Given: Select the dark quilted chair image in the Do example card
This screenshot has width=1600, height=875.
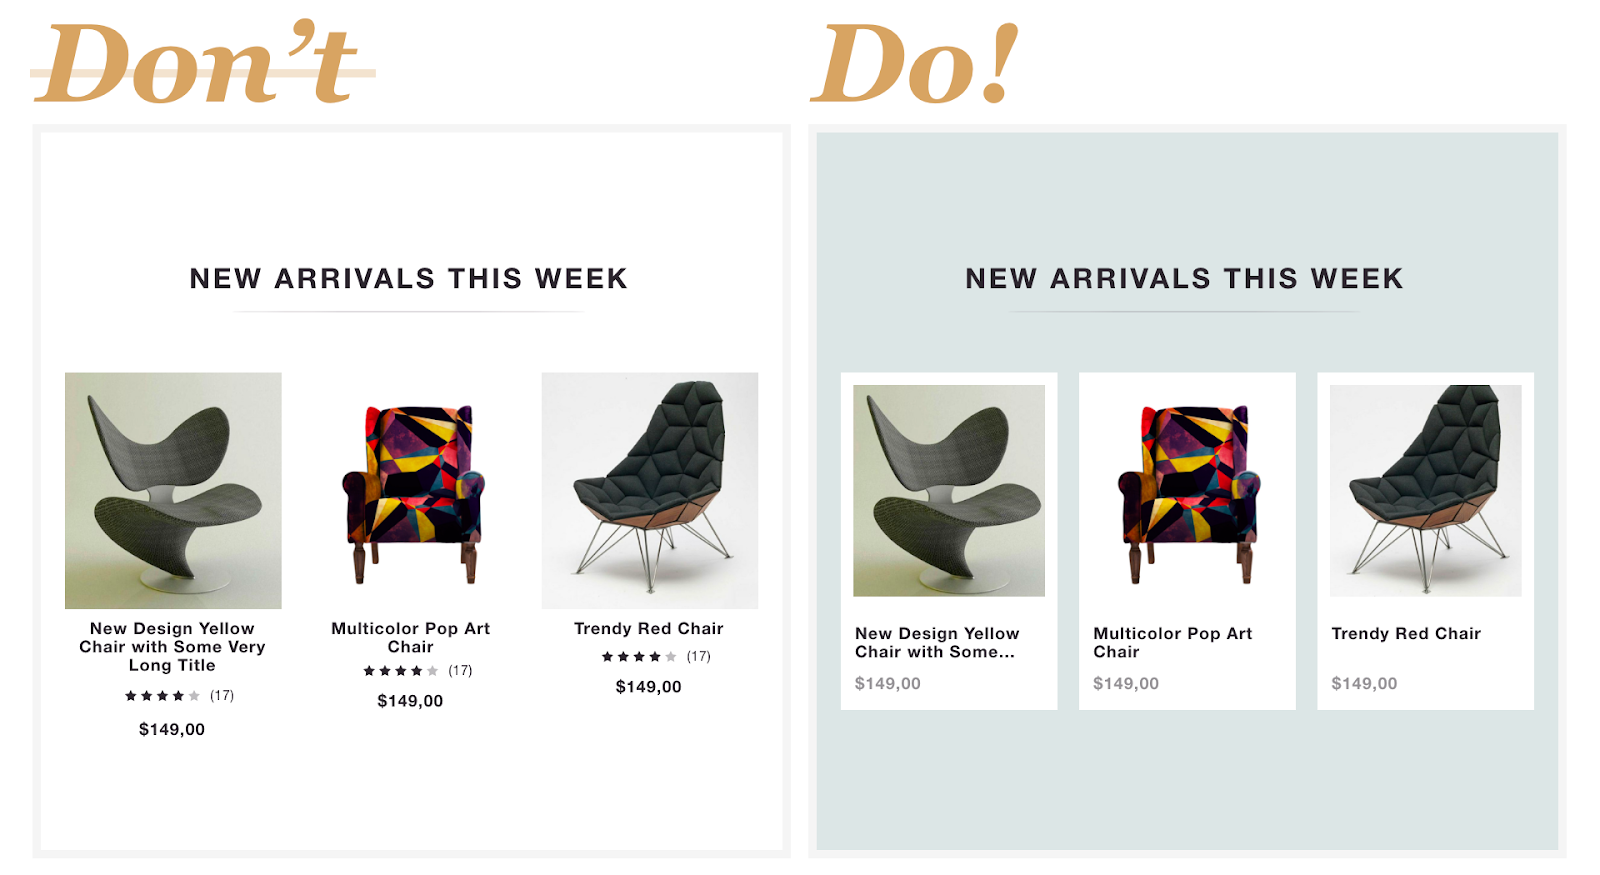Looking at the screenshot, I should pos(1425,490).
